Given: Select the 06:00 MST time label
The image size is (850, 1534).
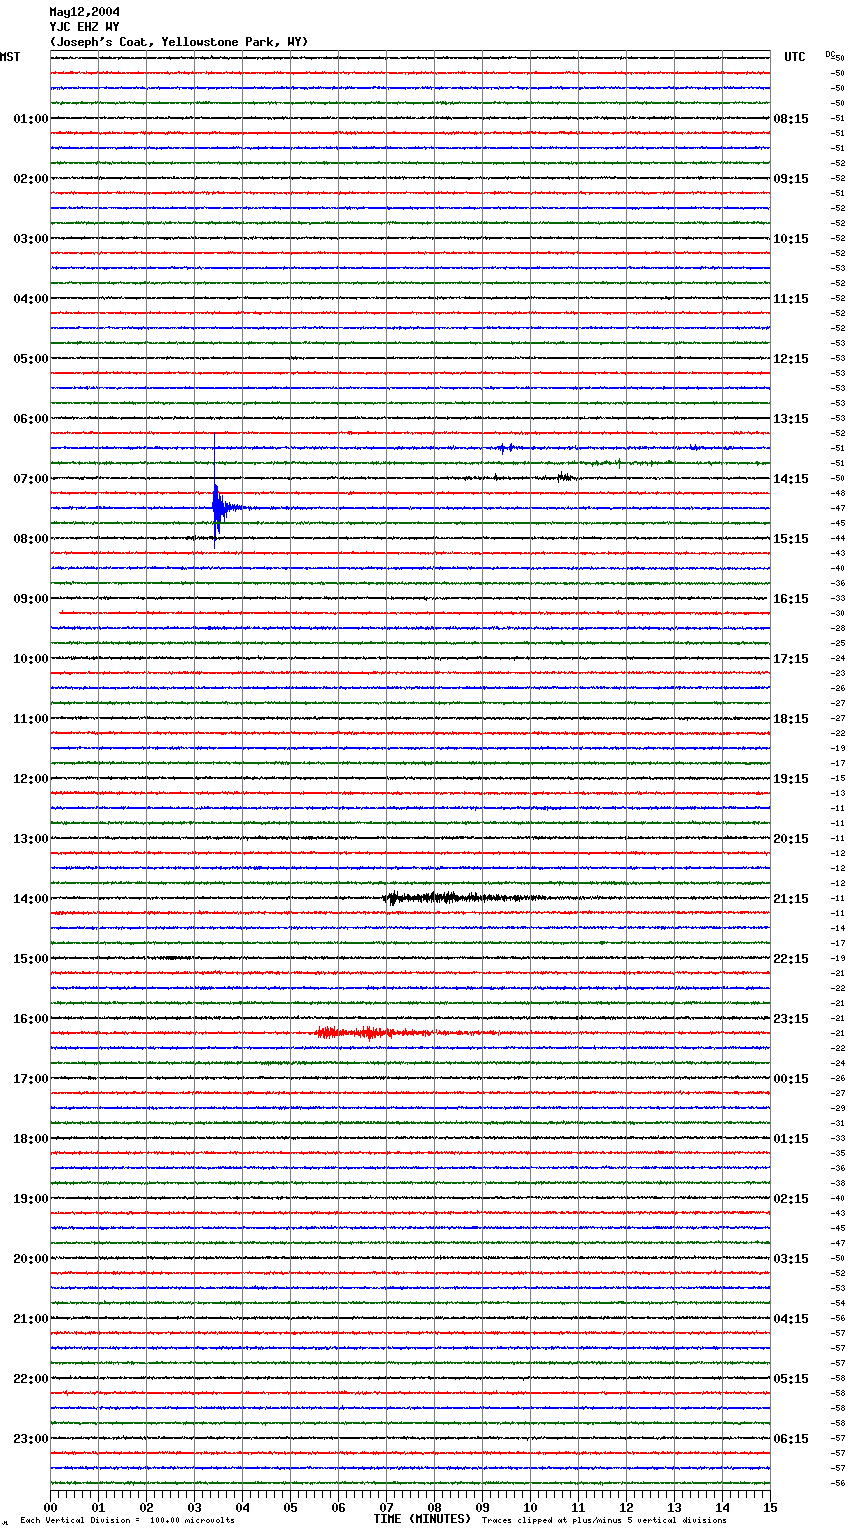Looking at the screenshot, I should click(30, 419).
